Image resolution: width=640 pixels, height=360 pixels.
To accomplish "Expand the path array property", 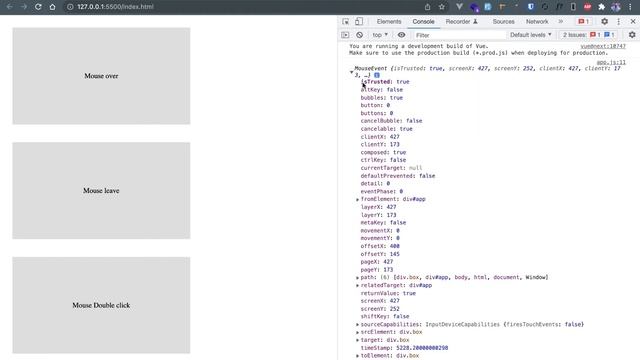I will [358, 278].
